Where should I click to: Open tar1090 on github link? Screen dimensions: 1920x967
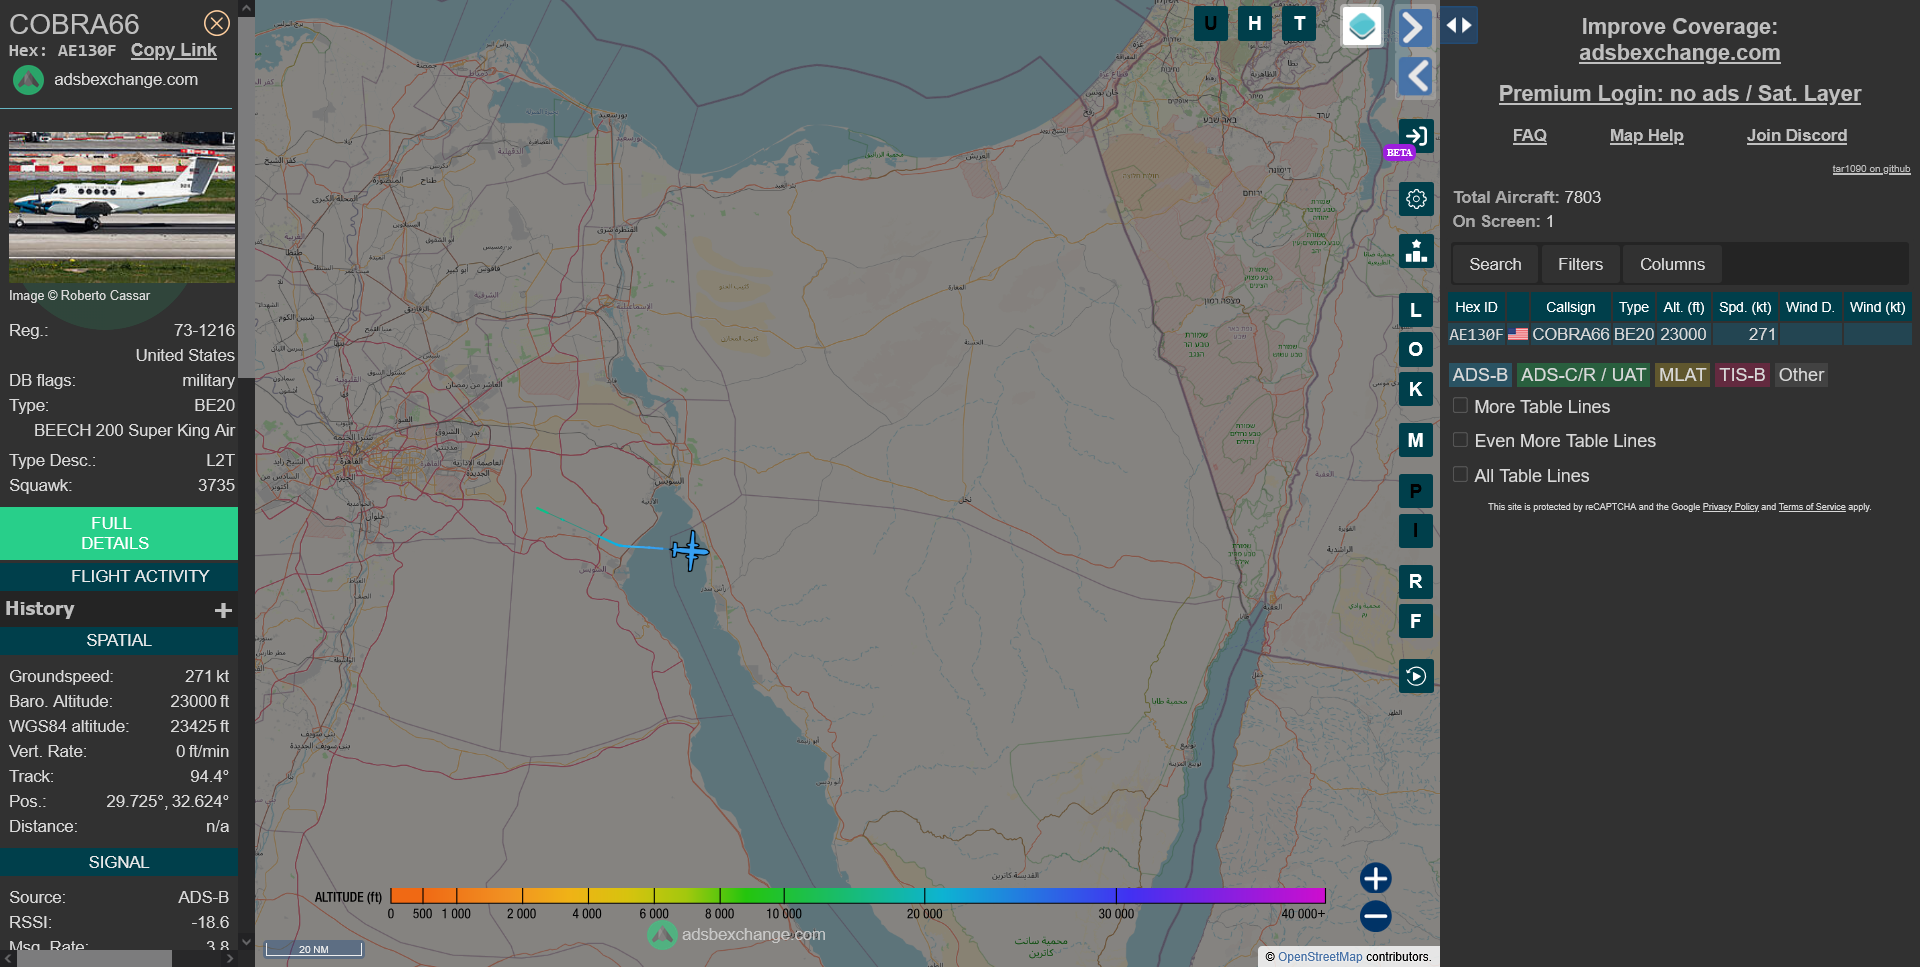click(x=1871, y=169)
